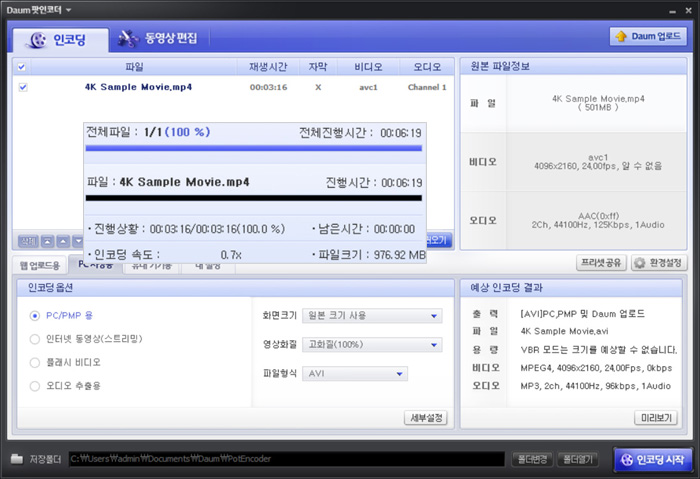The height and width of the screenshot is (479, 700).
Task: Click the 폴더변경 button
Action: pos(532,459)
